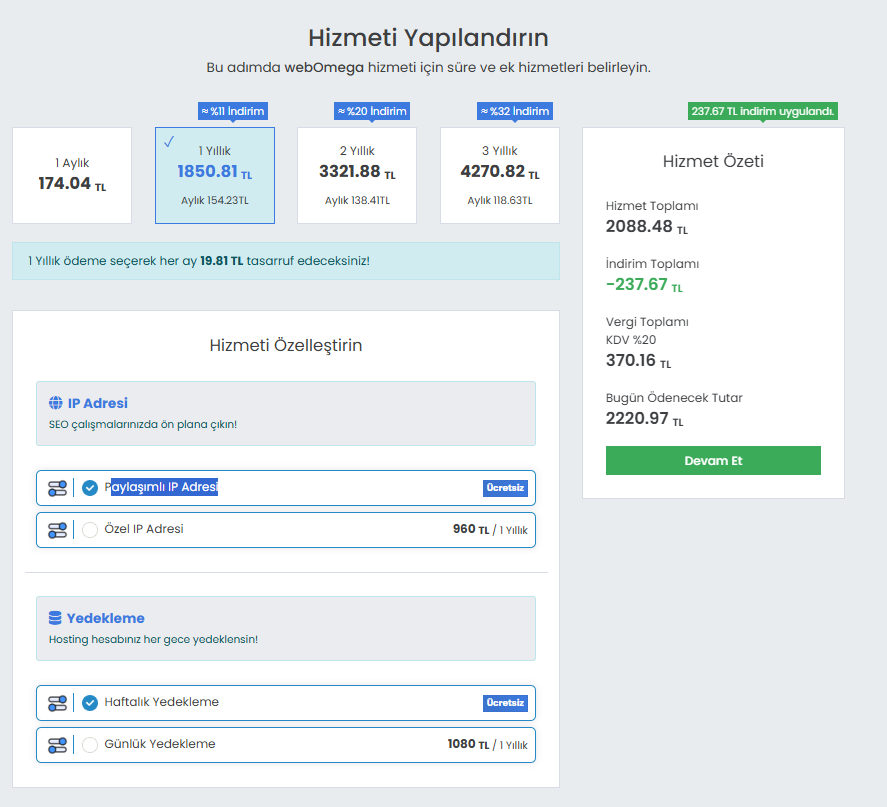
Task: Click the Hizmeti Özelleştirin heading
Action: tap(286, 345)
